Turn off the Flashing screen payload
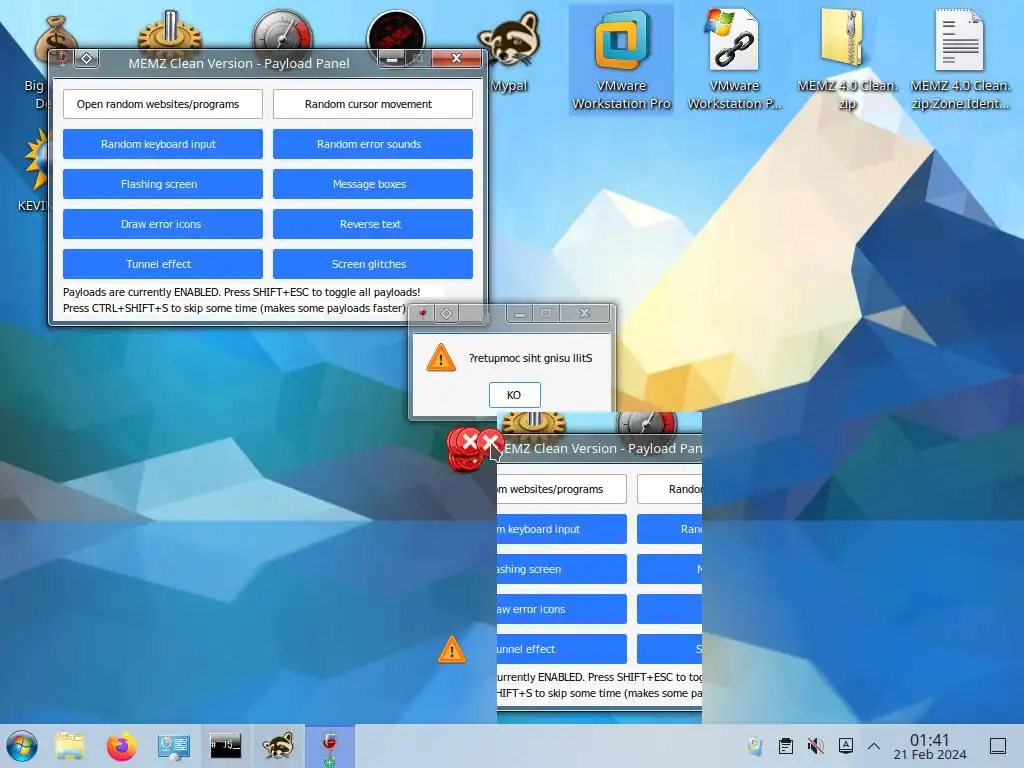The width and height of the screenshot is (1024, 768). [x=163, y=184]
